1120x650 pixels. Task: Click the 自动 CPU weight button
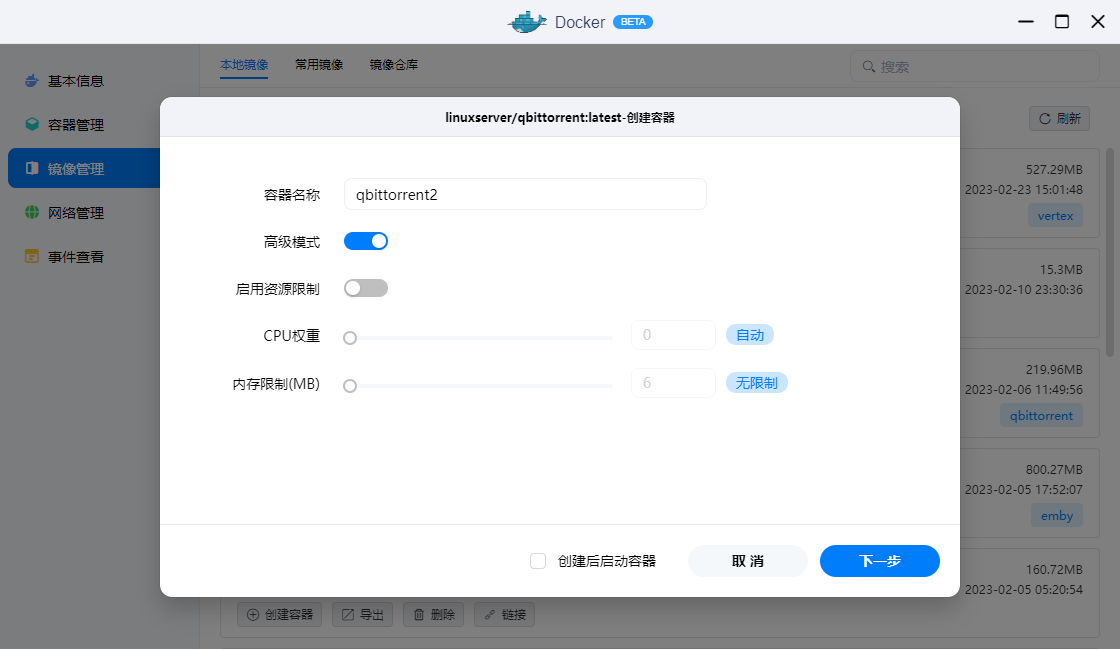tap(750, 335)
